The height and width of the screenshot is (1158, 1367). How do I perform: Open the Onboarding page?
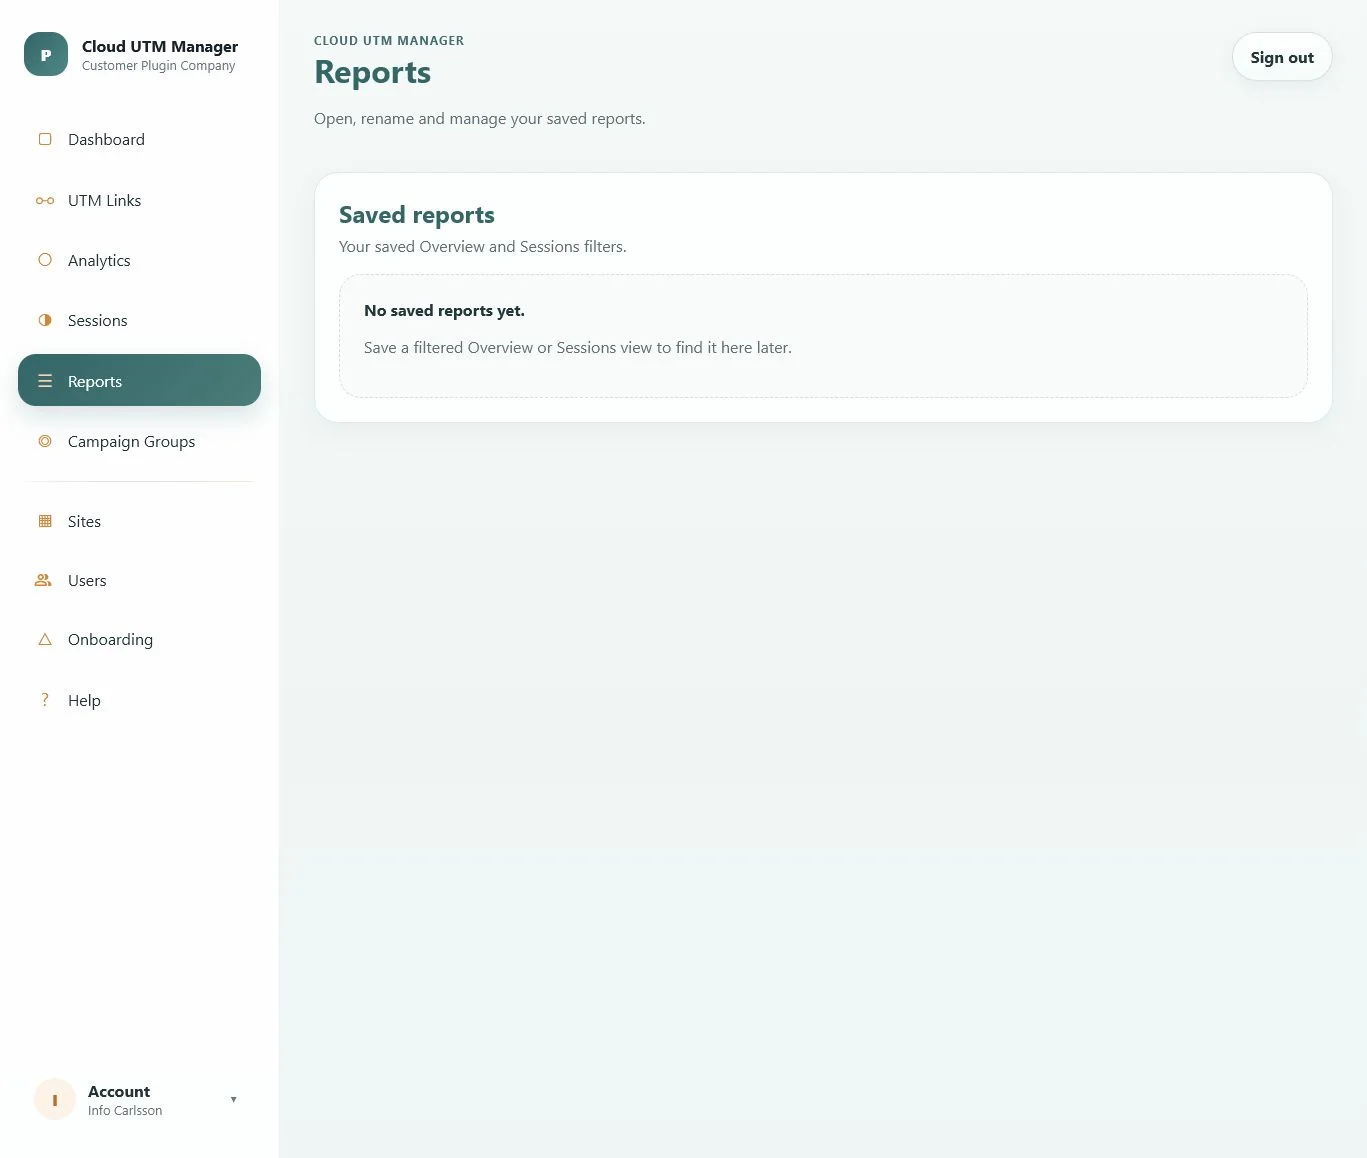(139, 639)
